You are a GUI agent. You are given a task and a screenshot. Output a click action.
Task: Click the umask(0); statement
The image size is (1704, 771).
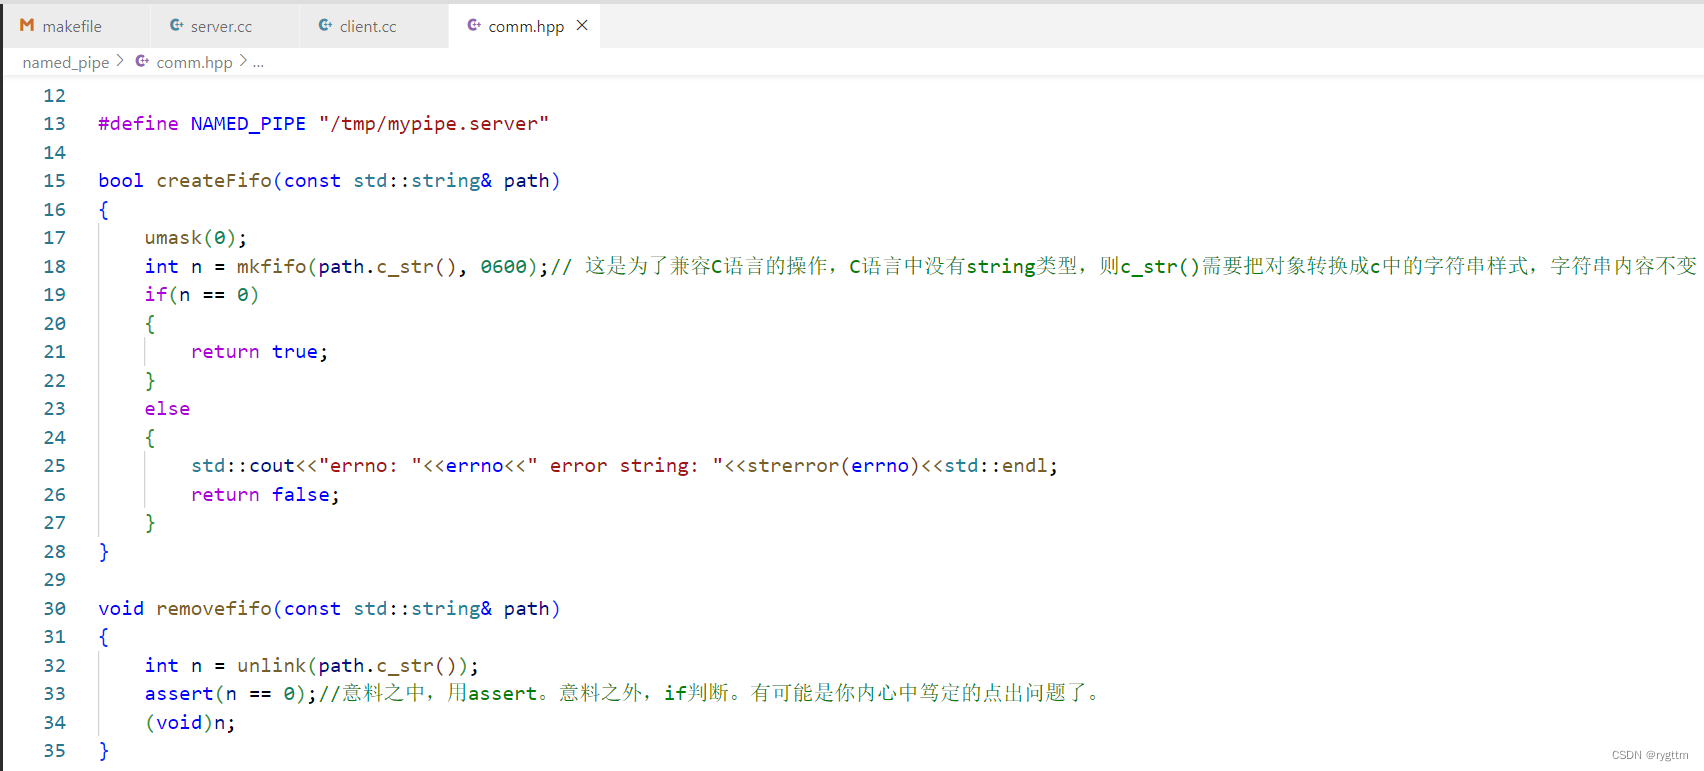196,238
